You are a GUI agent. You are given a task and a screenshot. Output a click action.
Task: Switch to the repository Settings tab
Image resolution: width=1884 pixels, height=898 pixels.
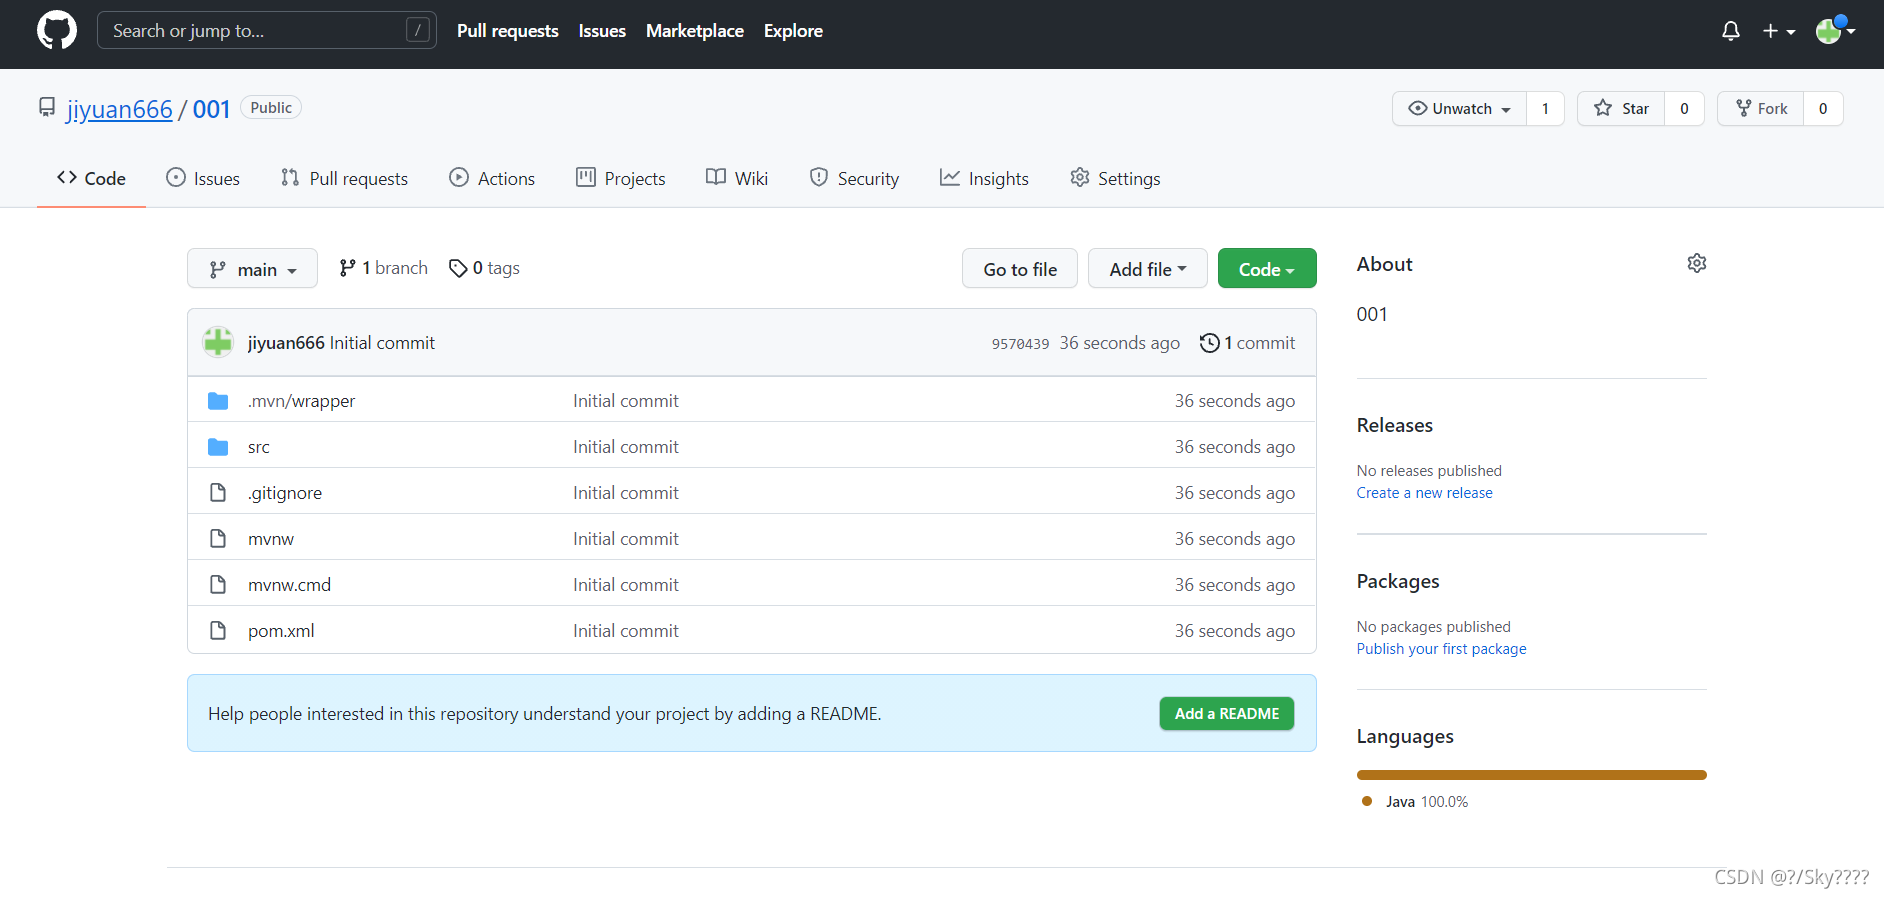point(1115,178)
